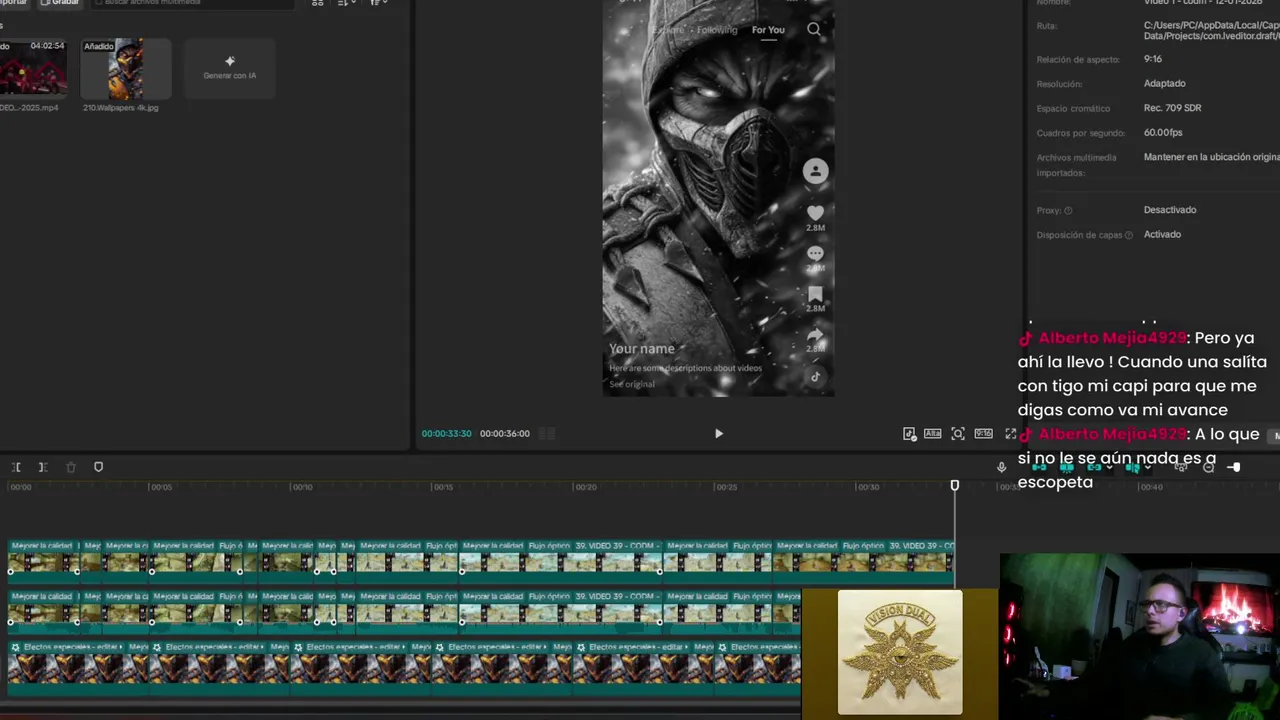
Task: Delete the selected clip with trash icon
Action: tap(70, 467)
